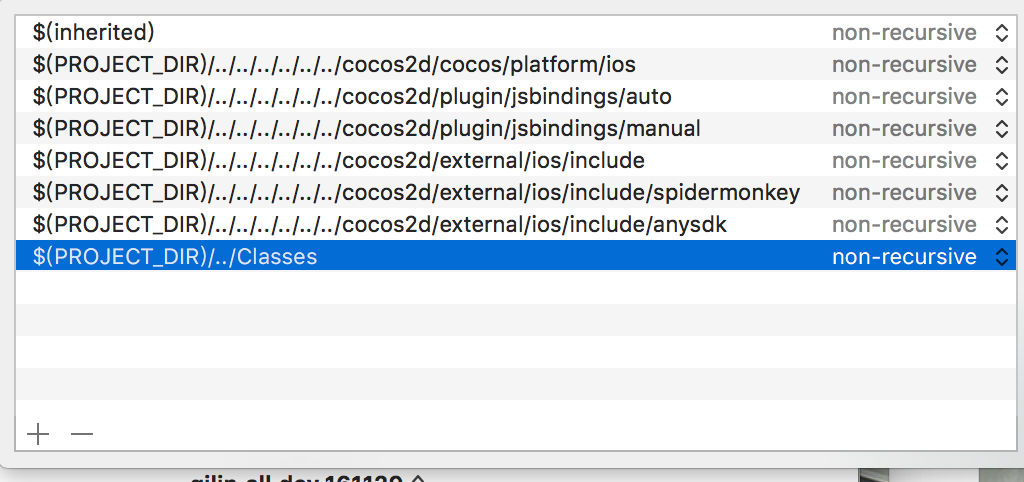This screenshot has height=482, width=1024.
Task: Open recursion dropdown for Classes path
Action: click(x=1001, y=257)
